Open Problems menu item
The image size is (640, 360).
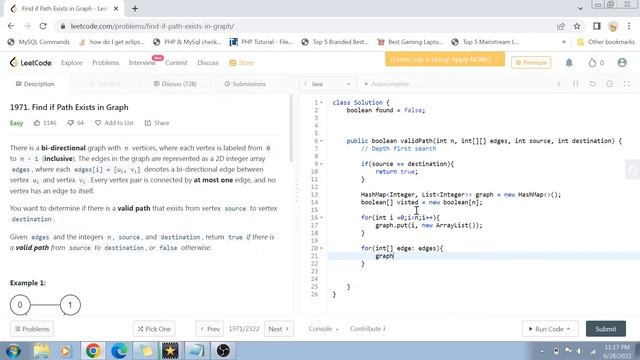coord(105,62)
